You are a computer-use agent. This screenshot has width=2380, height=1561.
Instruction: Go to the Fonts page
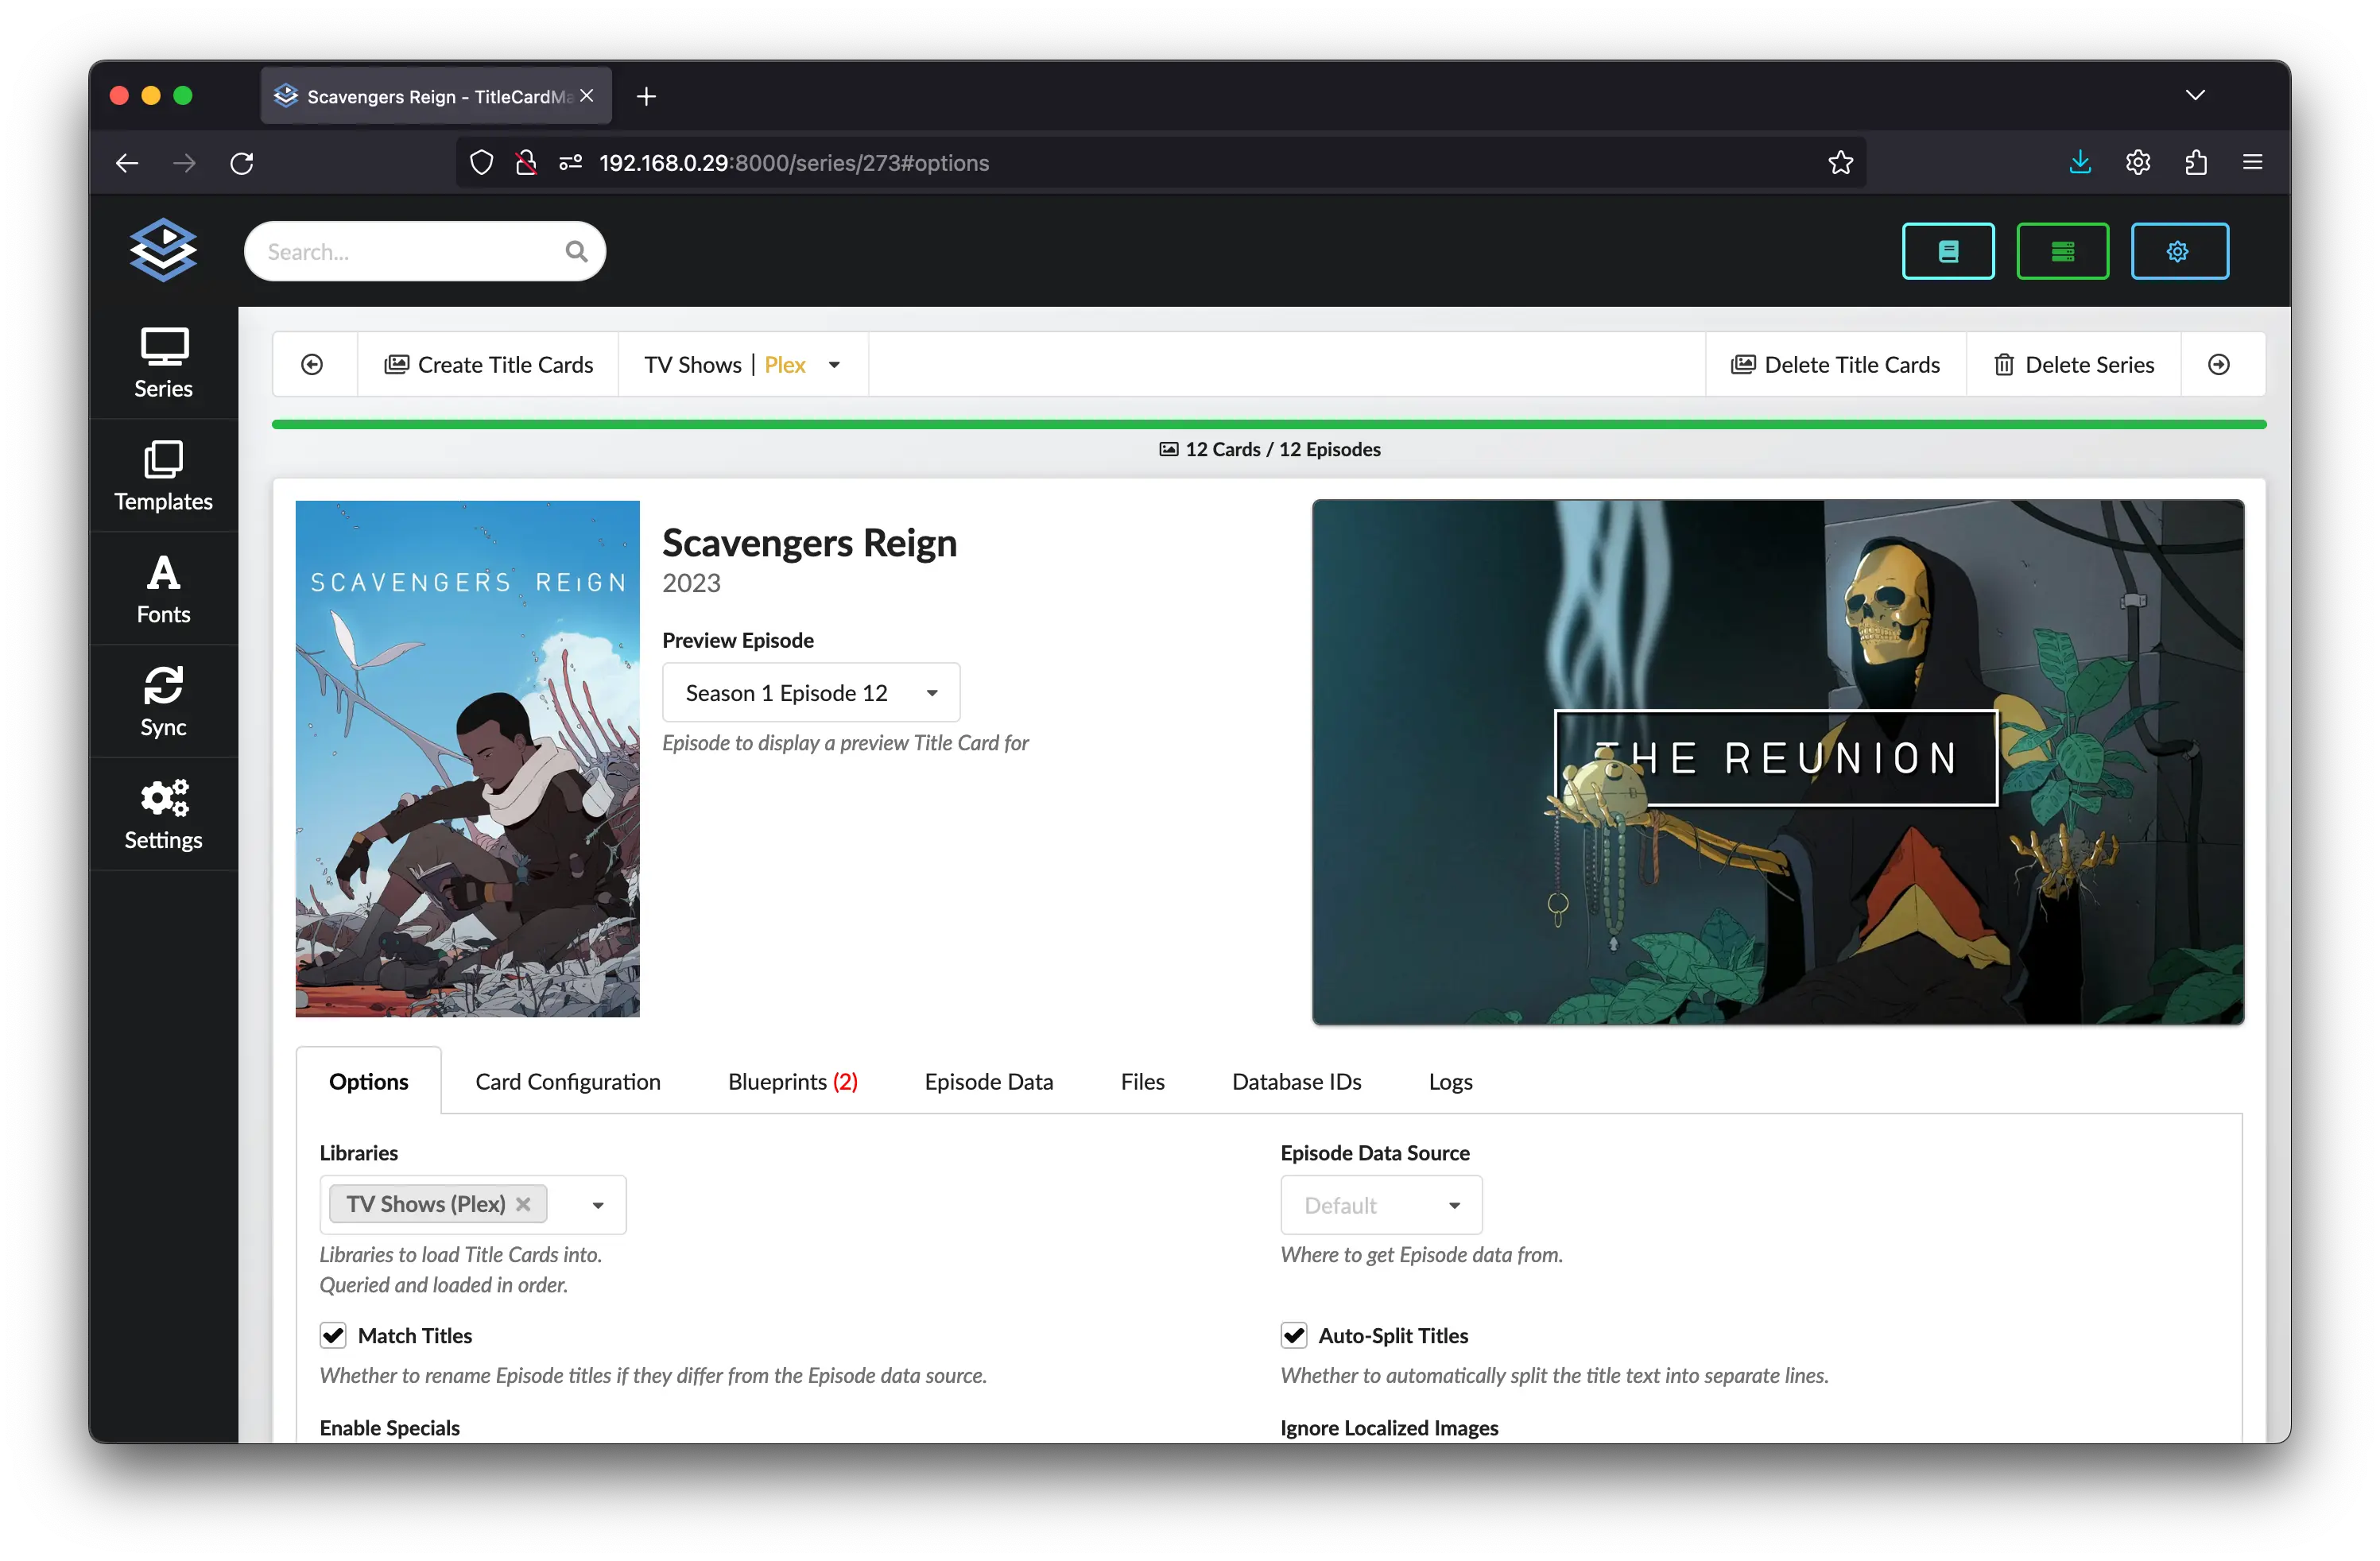(x=163, y=589)
